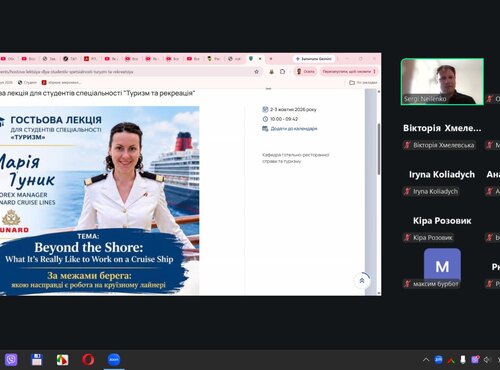Click the purple M avatar of максим бурбот
This screenshot has width=500, height=370.
442,265
